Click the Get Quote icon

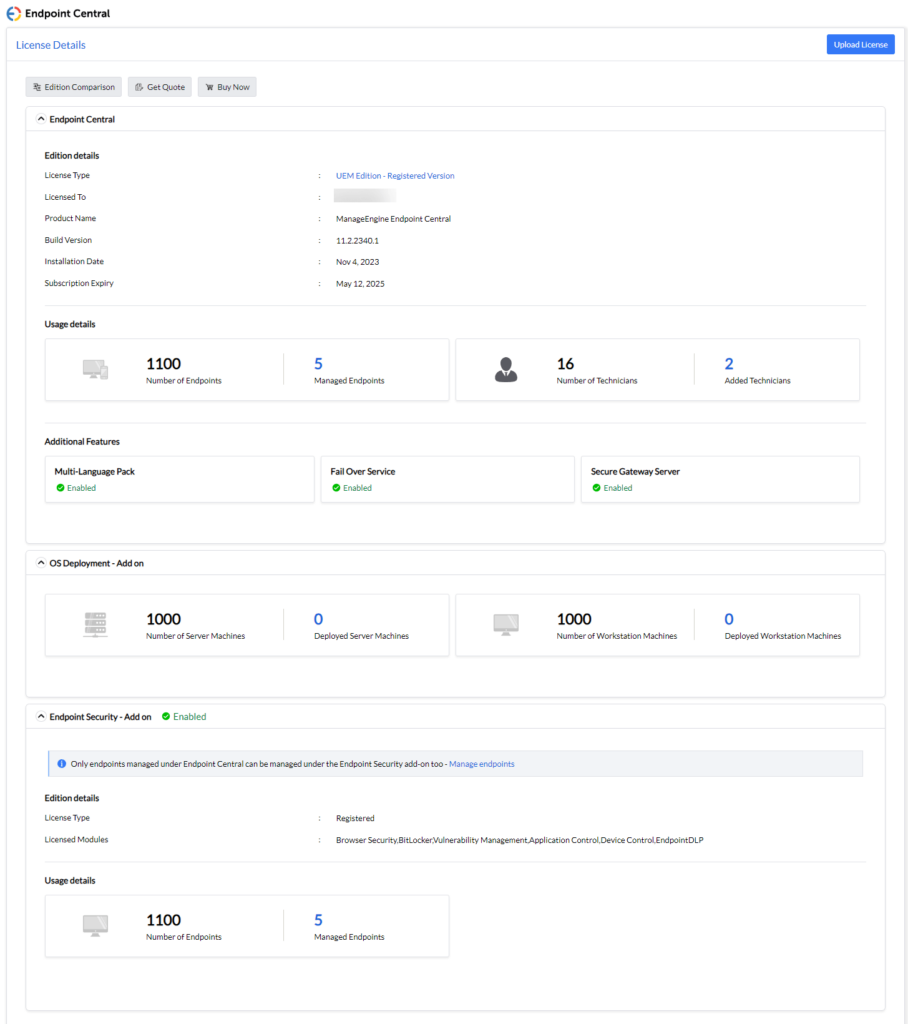coord(139,87)
